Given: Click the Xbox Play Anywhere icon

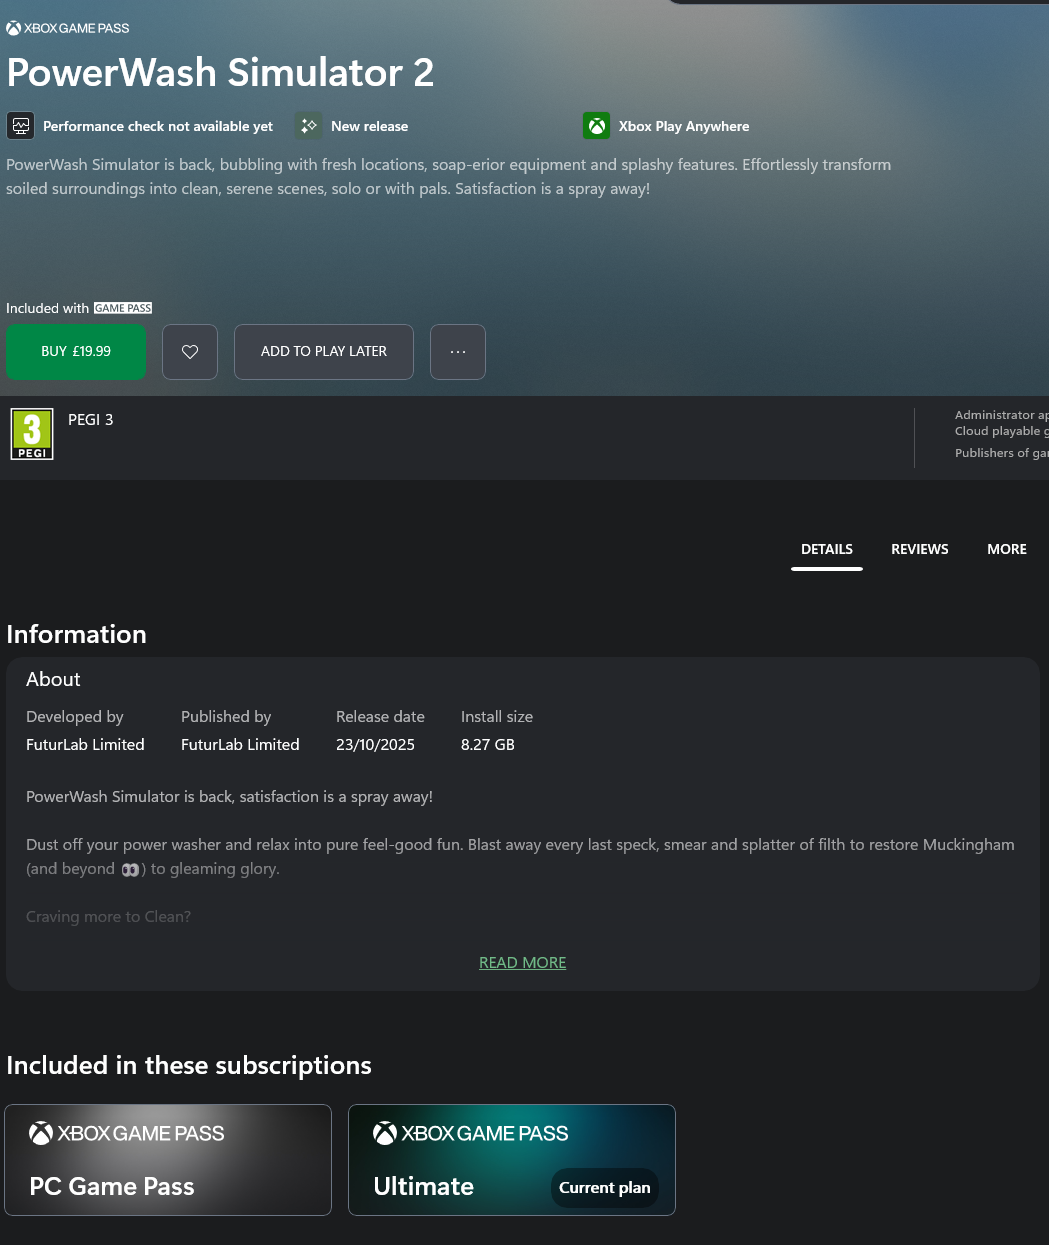Looking at the screenshot, I should pyautogui.click(x=596, y=126).
